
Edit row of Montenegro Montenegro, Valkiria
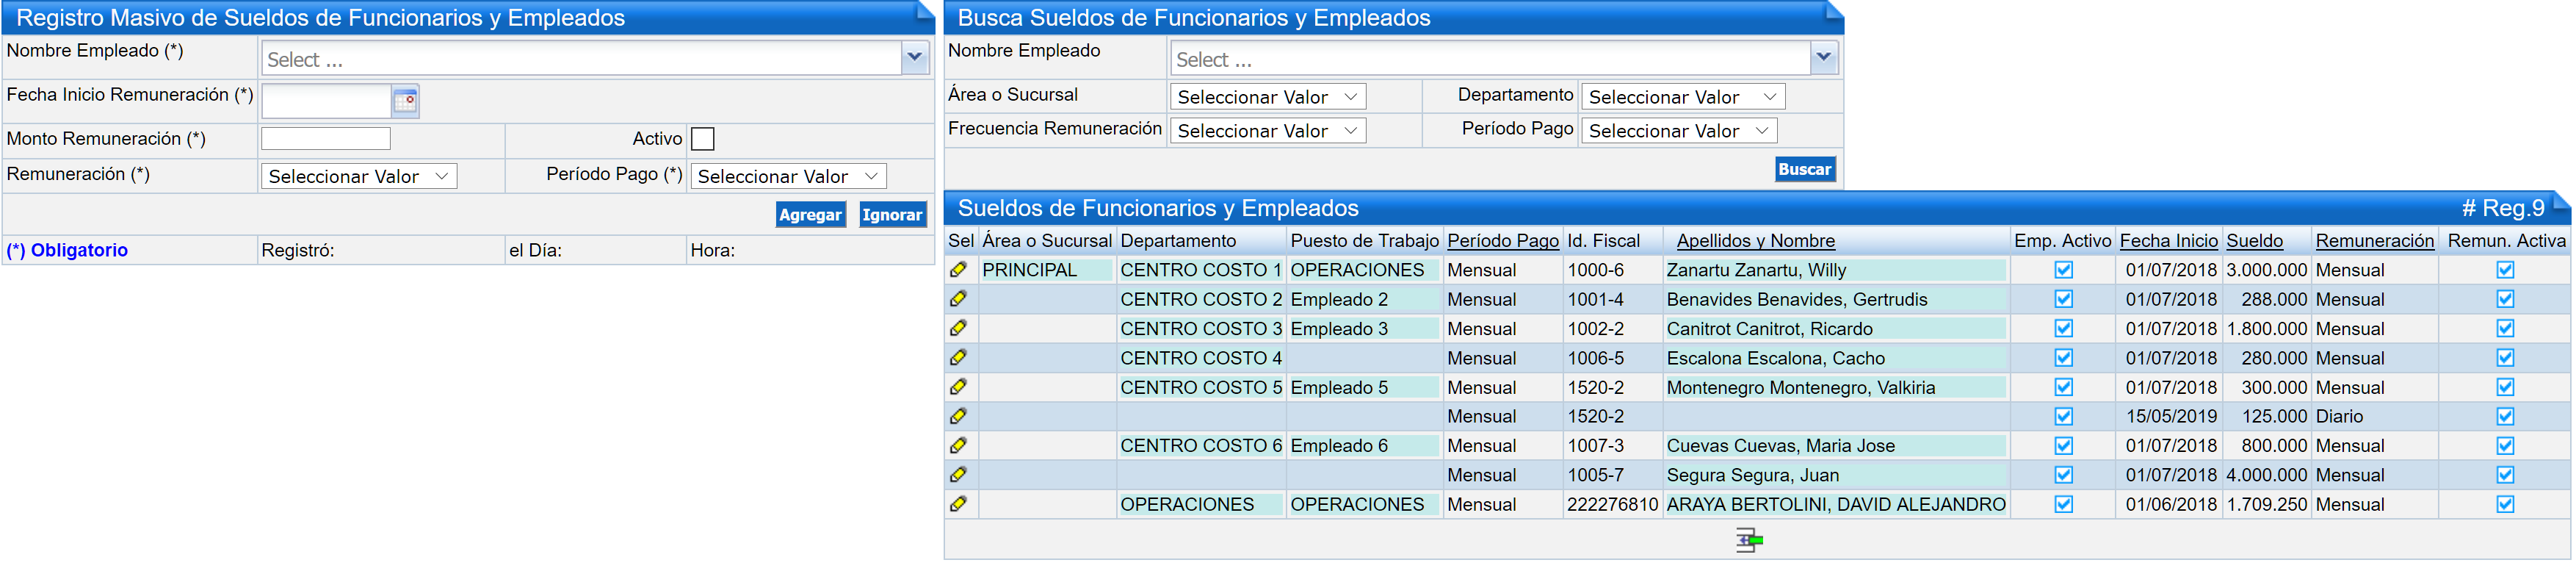pos(958,387)
